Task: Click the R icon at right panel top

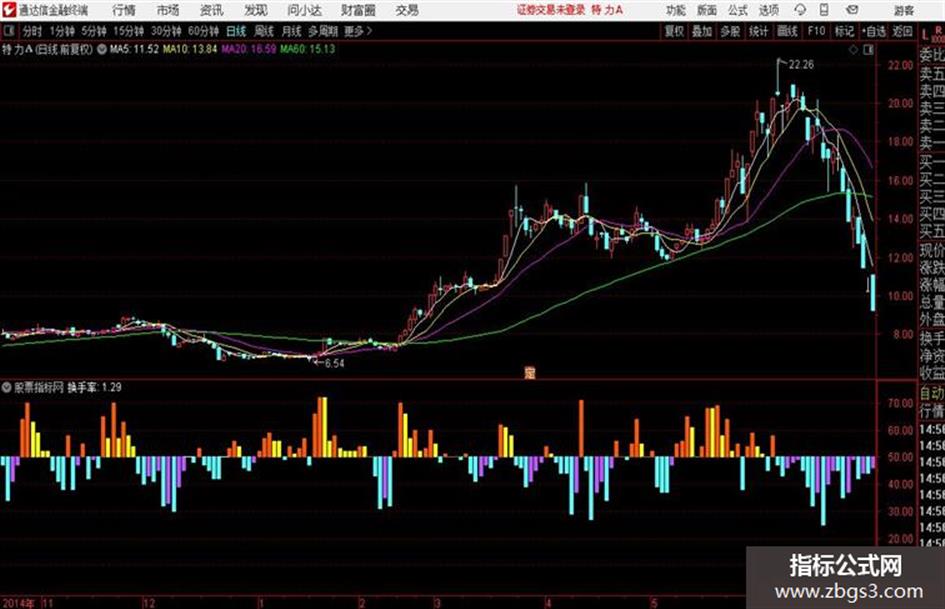Action: 938,29
